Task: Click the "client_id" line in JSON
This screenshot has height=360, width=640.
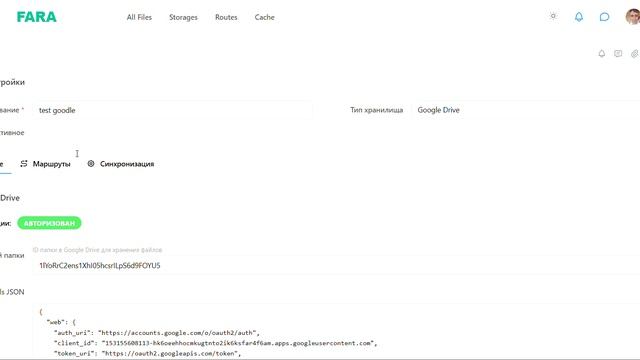Action: point(216,343)
